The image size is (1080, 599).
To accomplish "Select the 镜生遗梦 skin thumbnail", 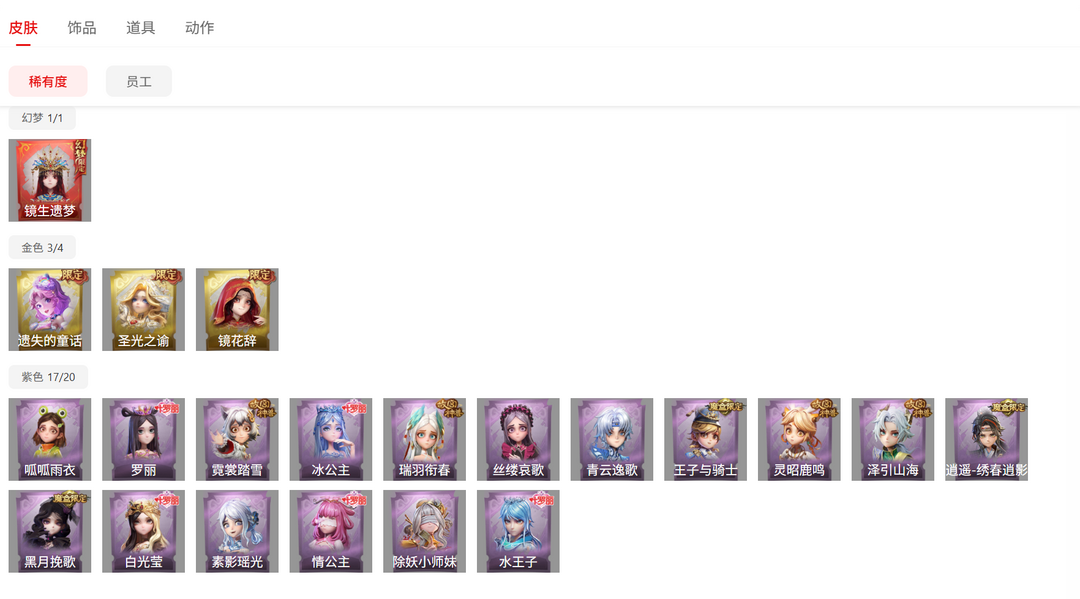I will pyautogui.click(x=50, y=180).
